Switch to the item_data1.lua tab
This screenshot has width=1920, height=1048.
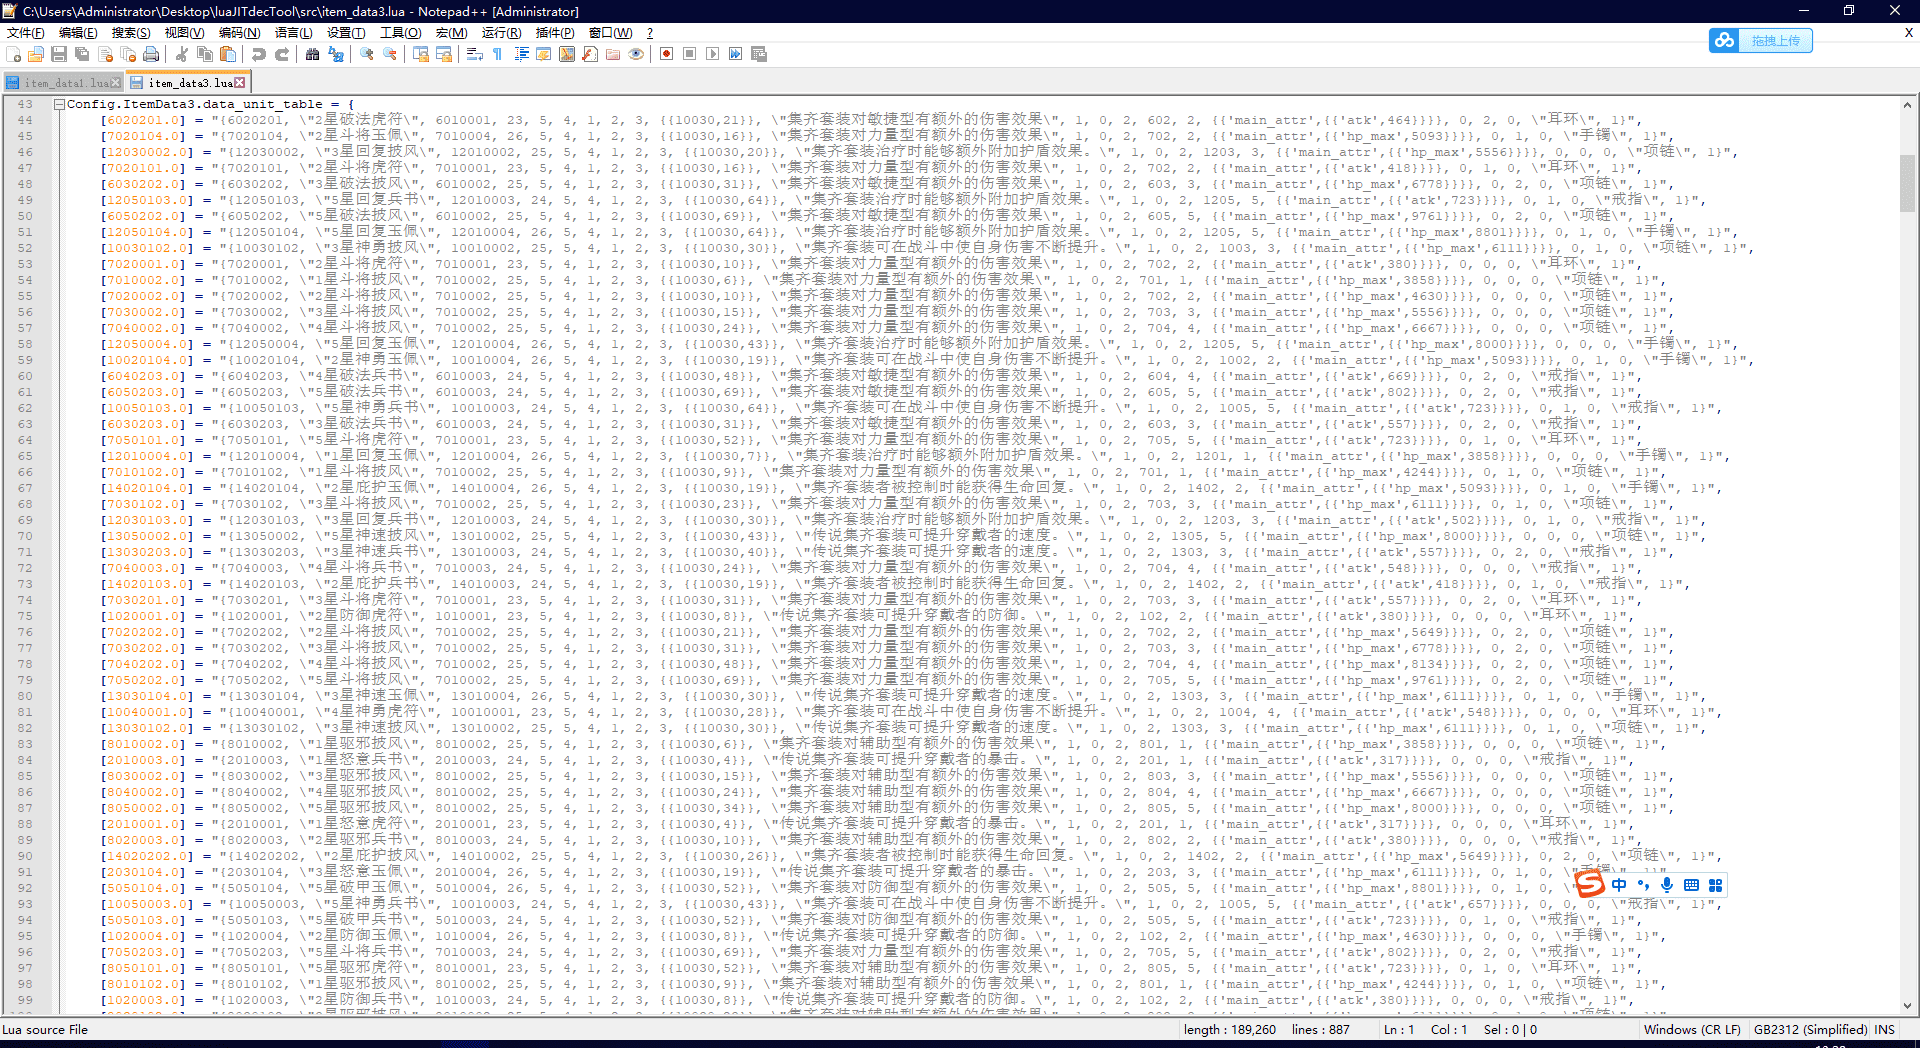pos(64,83)
